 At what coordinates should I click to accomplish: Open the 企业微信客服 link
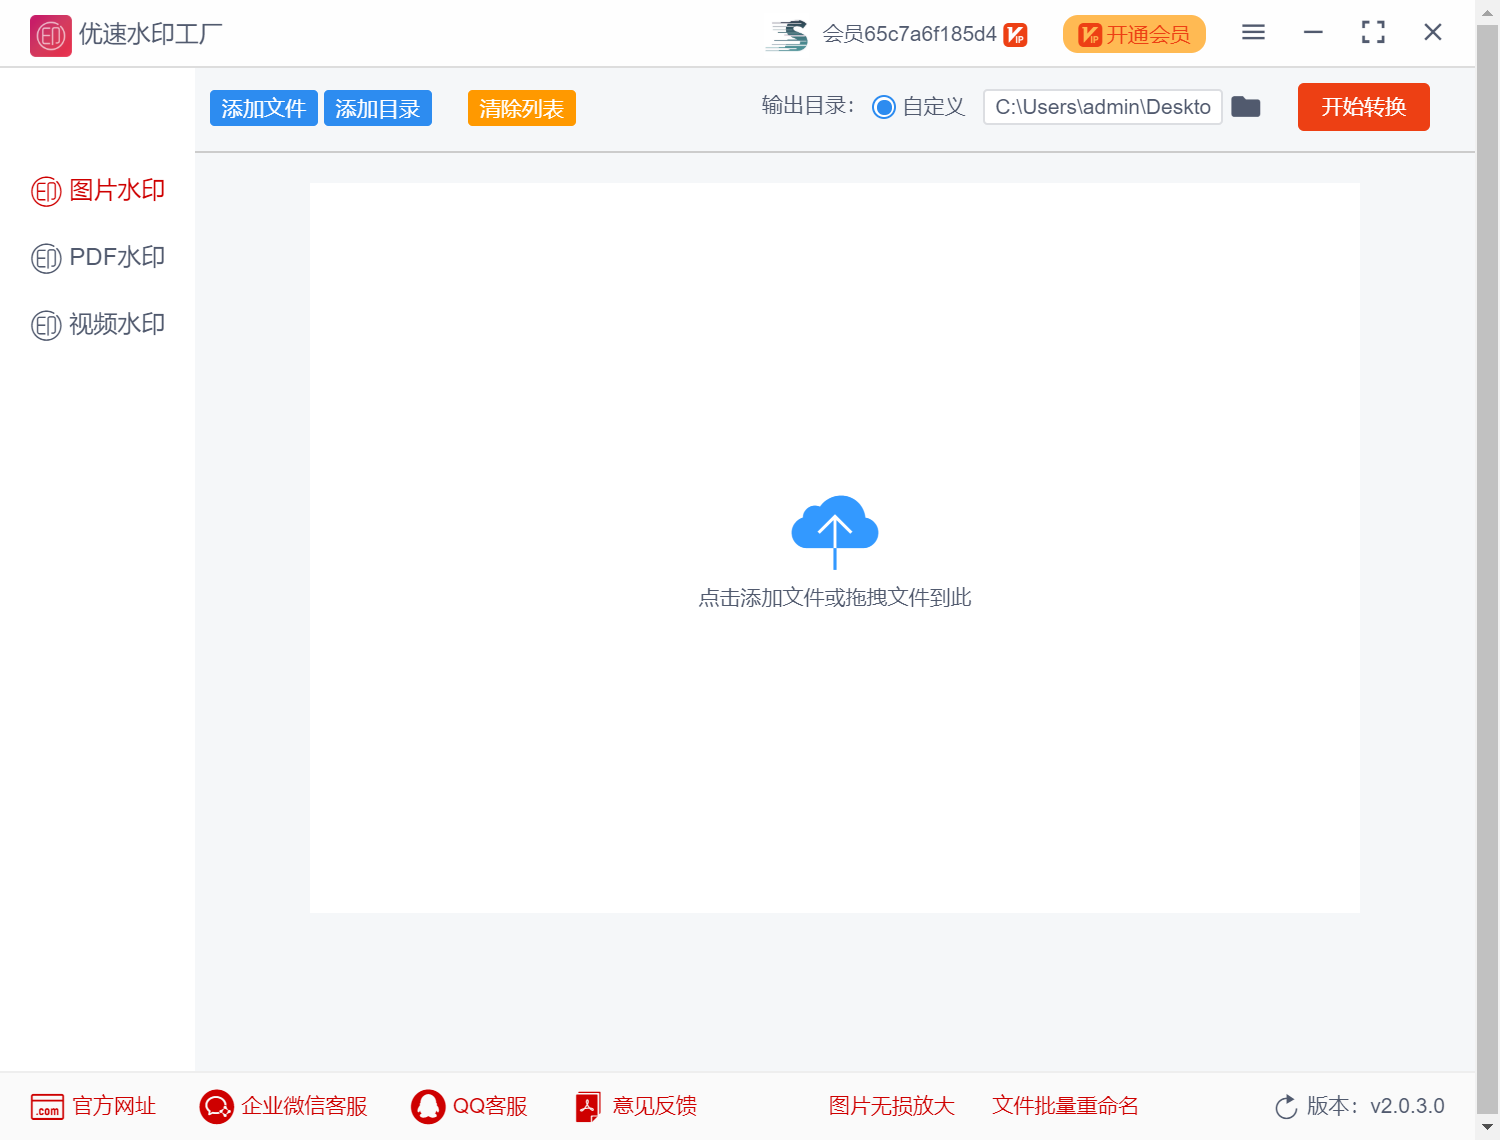coord(304,1106)
